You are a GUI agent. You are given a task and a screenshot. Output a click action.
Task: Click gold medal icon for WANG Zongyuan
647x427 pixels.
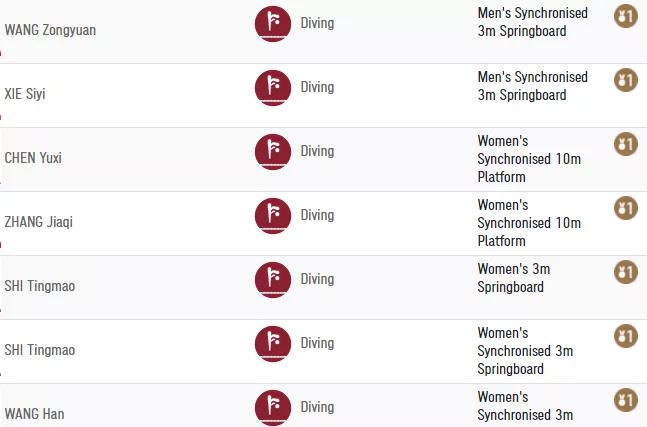click(x=626, y=16)
